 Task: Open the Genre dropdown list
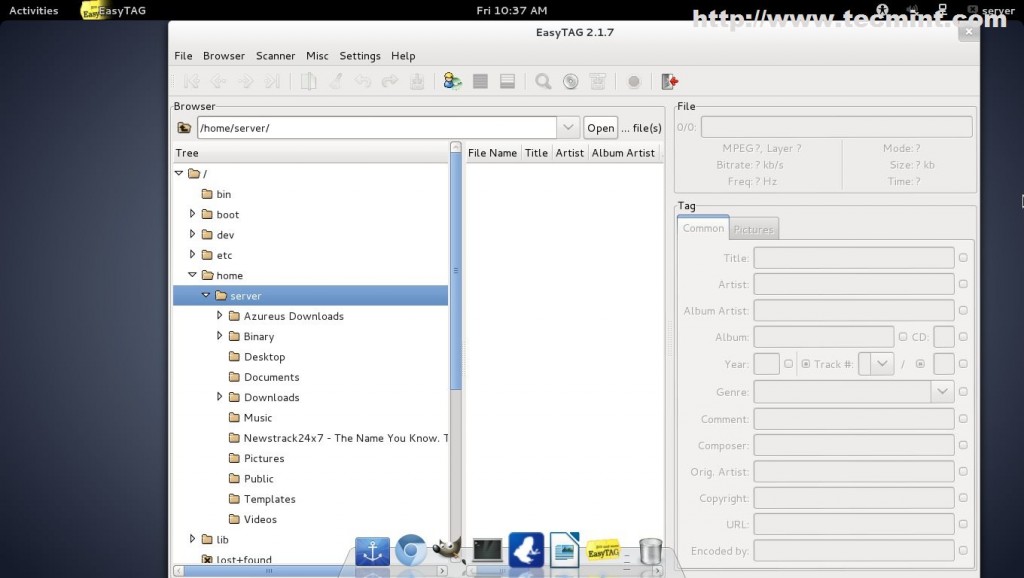942,392
